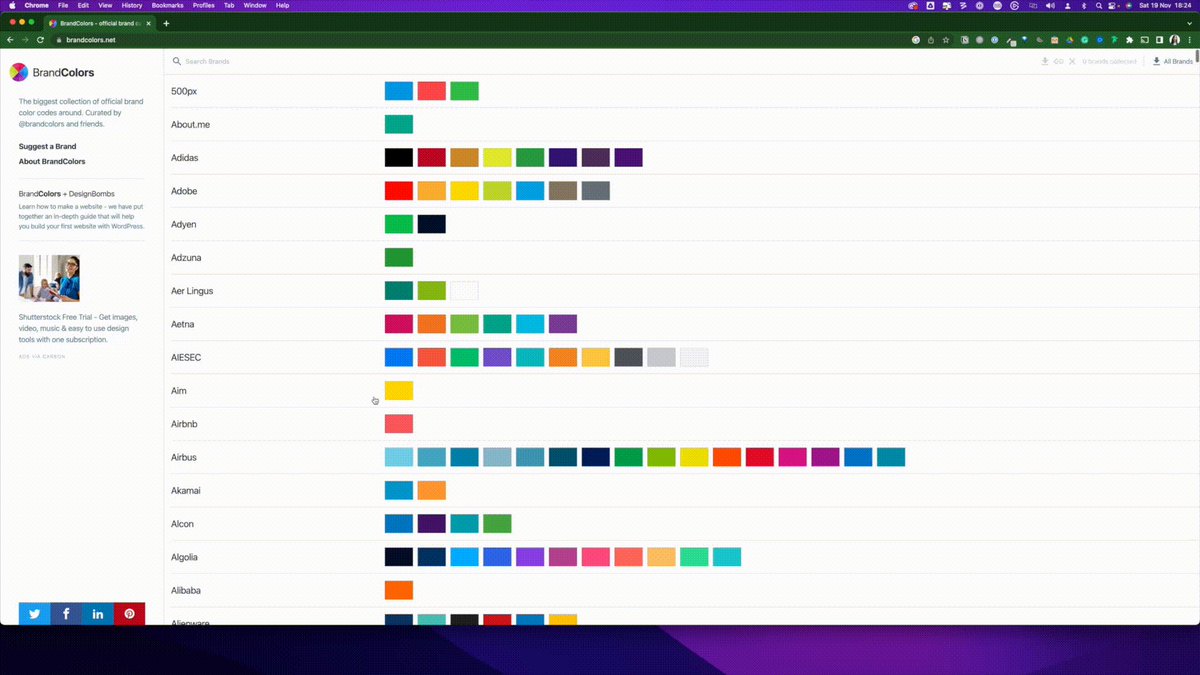Click the share link icon for collected brands

click(1058, 61)
